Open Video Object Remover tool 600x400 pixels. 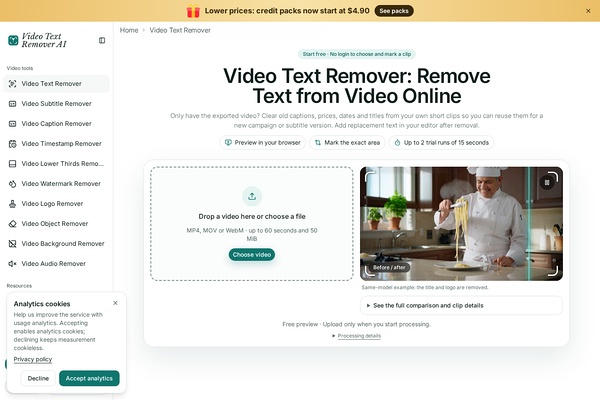pos(56,224)
